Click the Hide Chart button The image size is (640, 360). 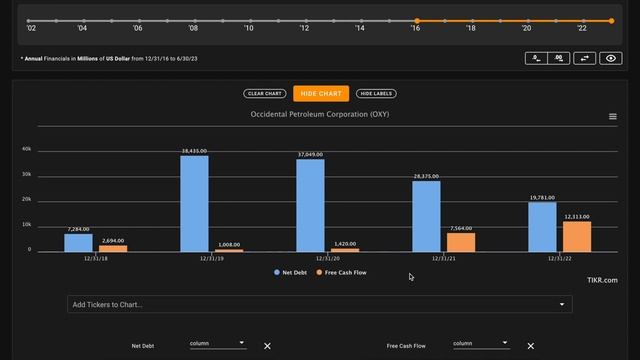[x=321, y=93]
